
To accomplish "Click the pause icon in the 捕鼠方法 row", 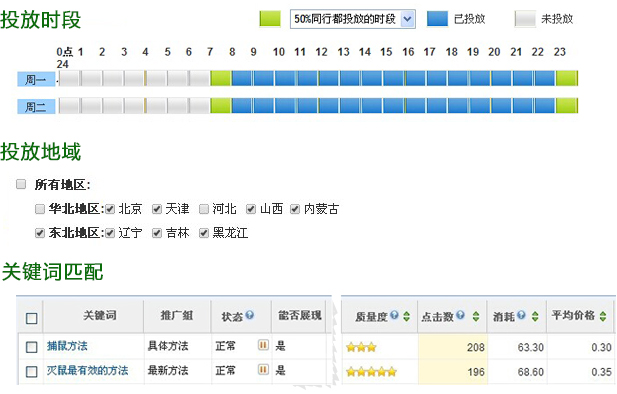I will click(x=263, y=345).
